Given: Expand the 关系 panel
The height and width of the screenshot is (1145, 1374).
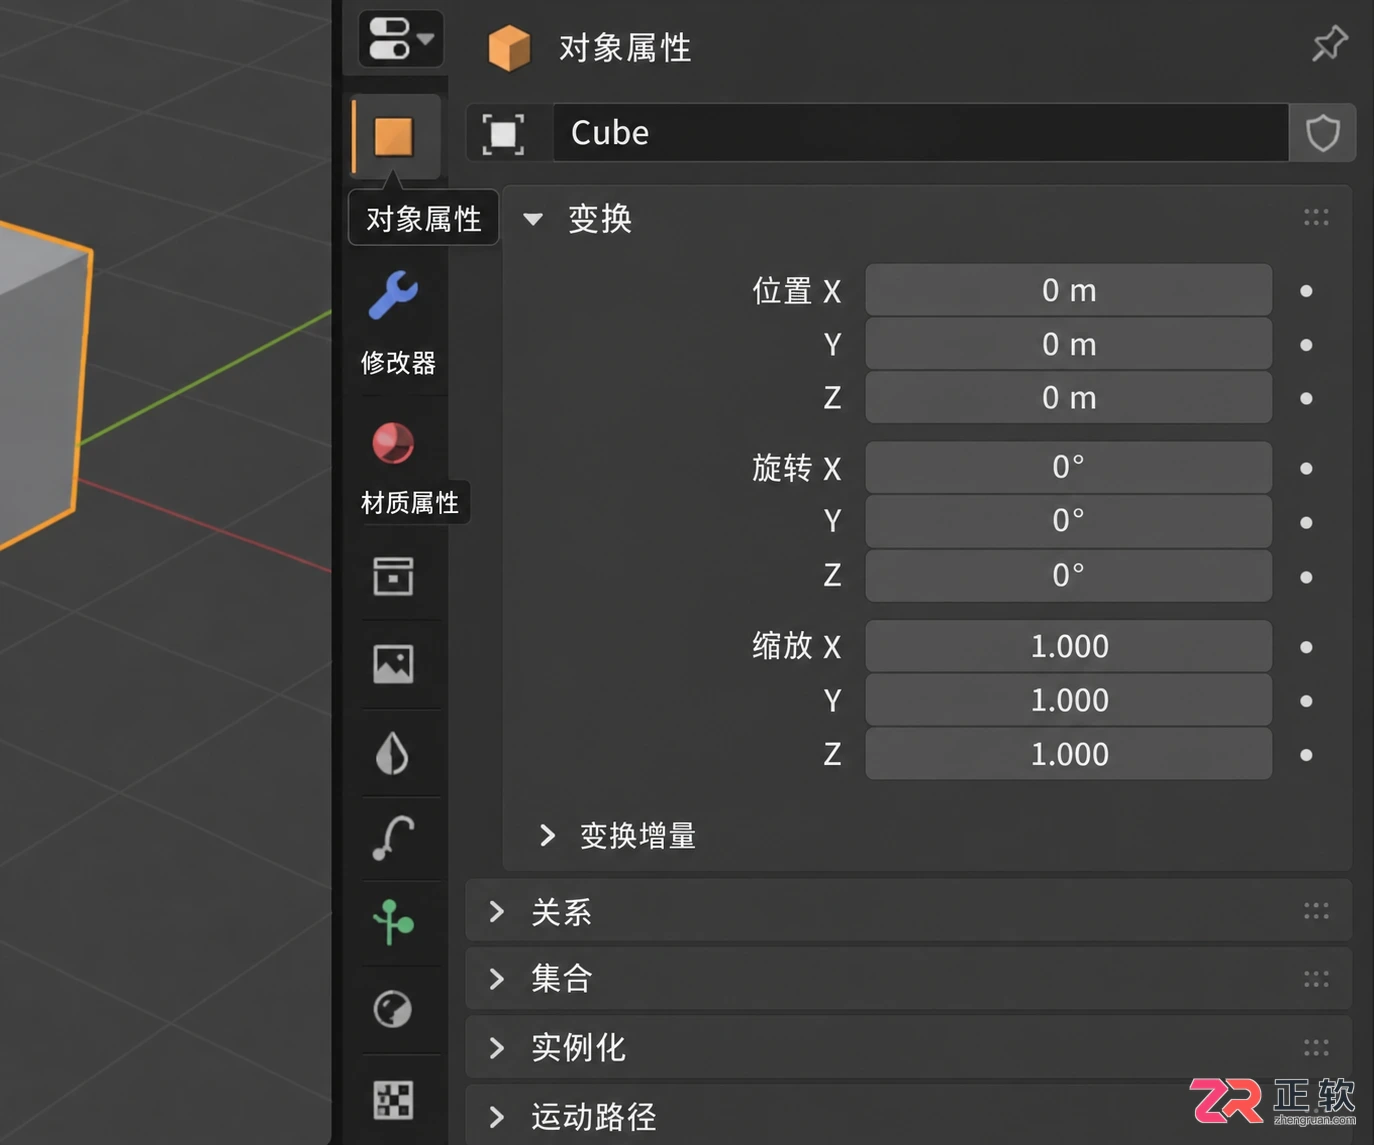Looking at the screenshot, I should (x=497, y=911).
